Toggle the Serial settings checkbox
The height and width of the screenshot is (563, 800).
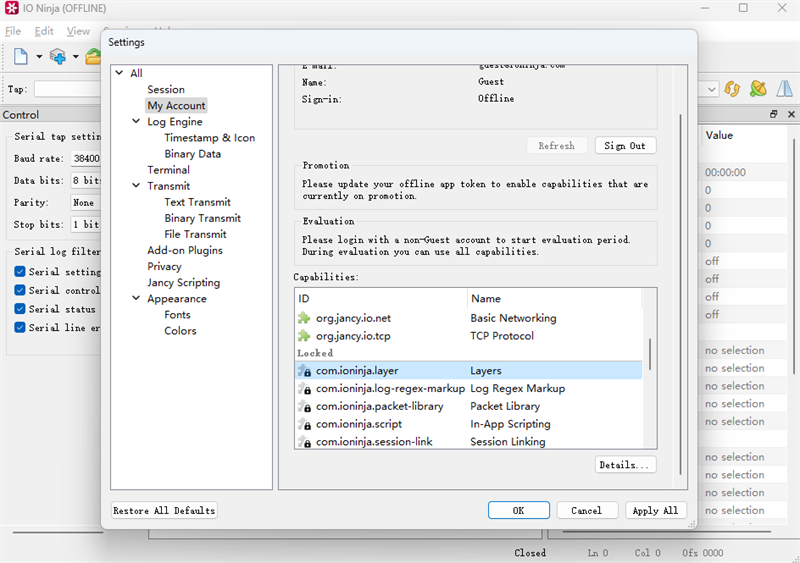(x=20, y=272)
